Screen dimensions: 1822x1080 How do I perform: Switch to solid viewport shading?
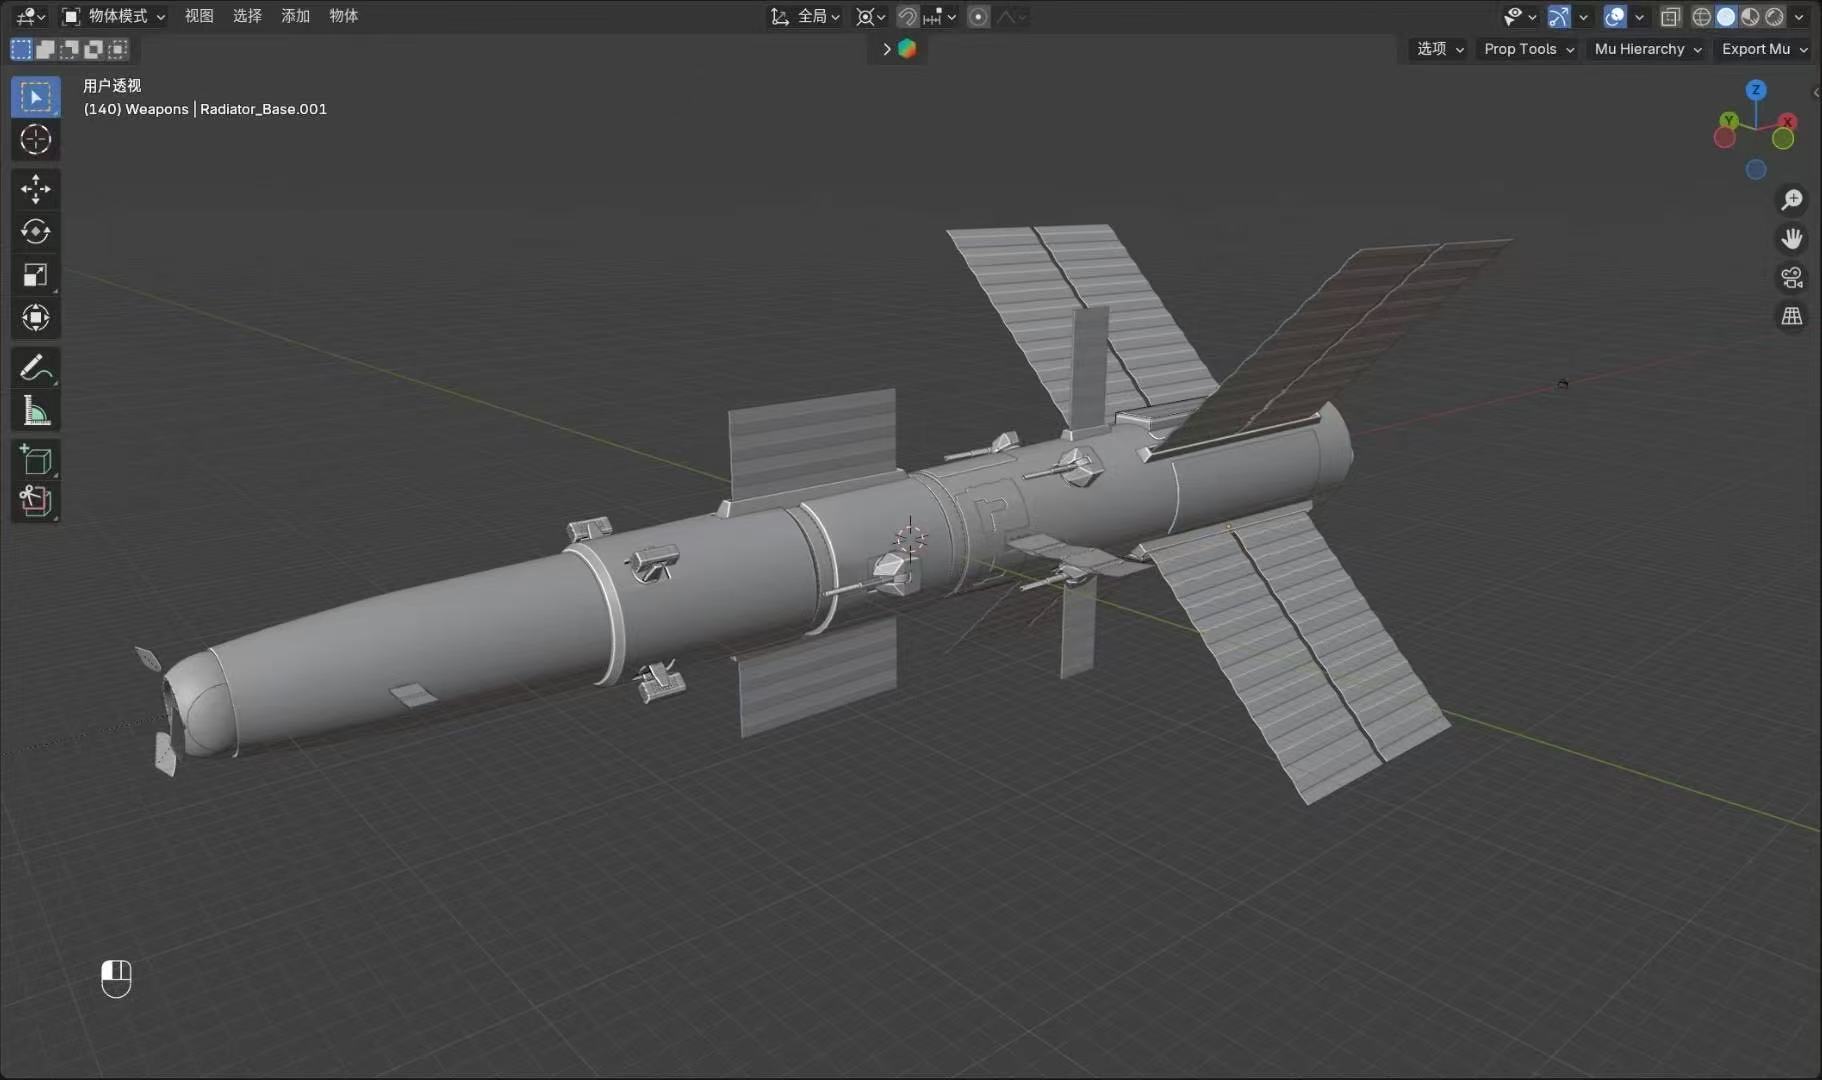click(1726, 16)
